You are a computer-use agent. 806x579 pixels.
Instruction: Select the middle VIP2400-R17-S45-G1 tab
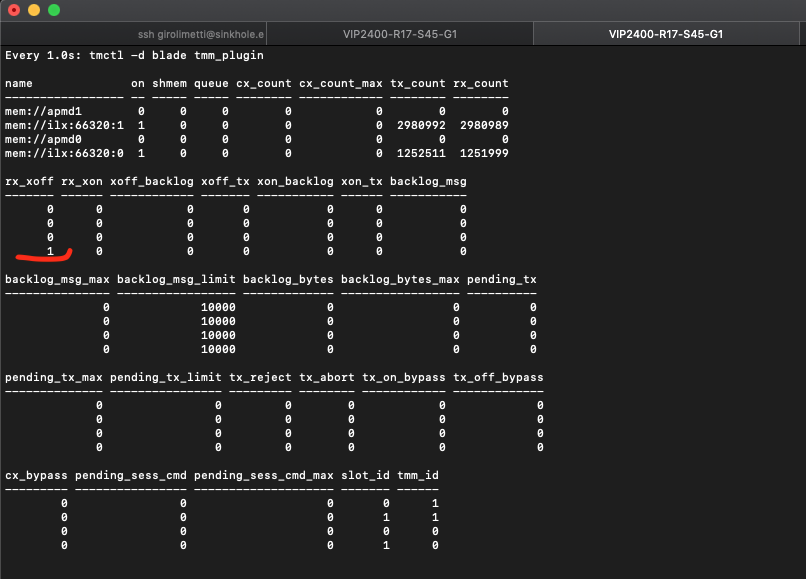400,34
